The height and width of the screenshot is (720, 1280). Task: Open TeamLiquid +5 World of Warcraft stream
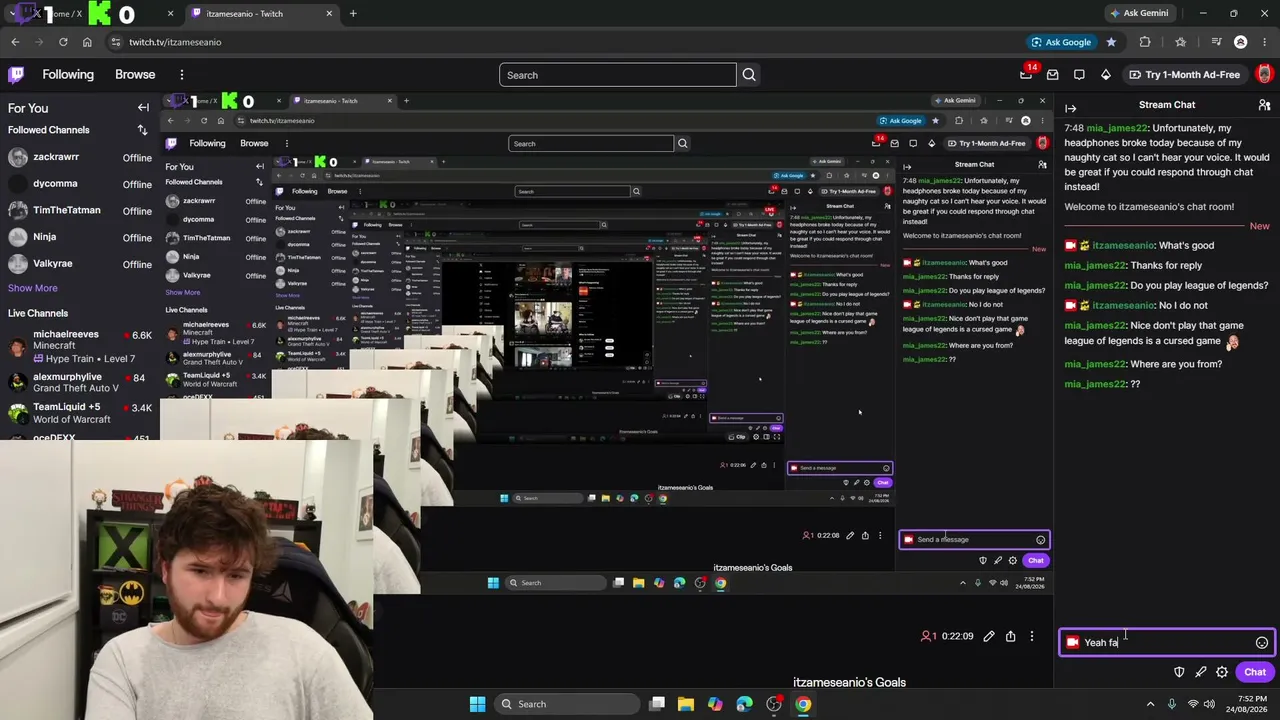pos(80,413)
